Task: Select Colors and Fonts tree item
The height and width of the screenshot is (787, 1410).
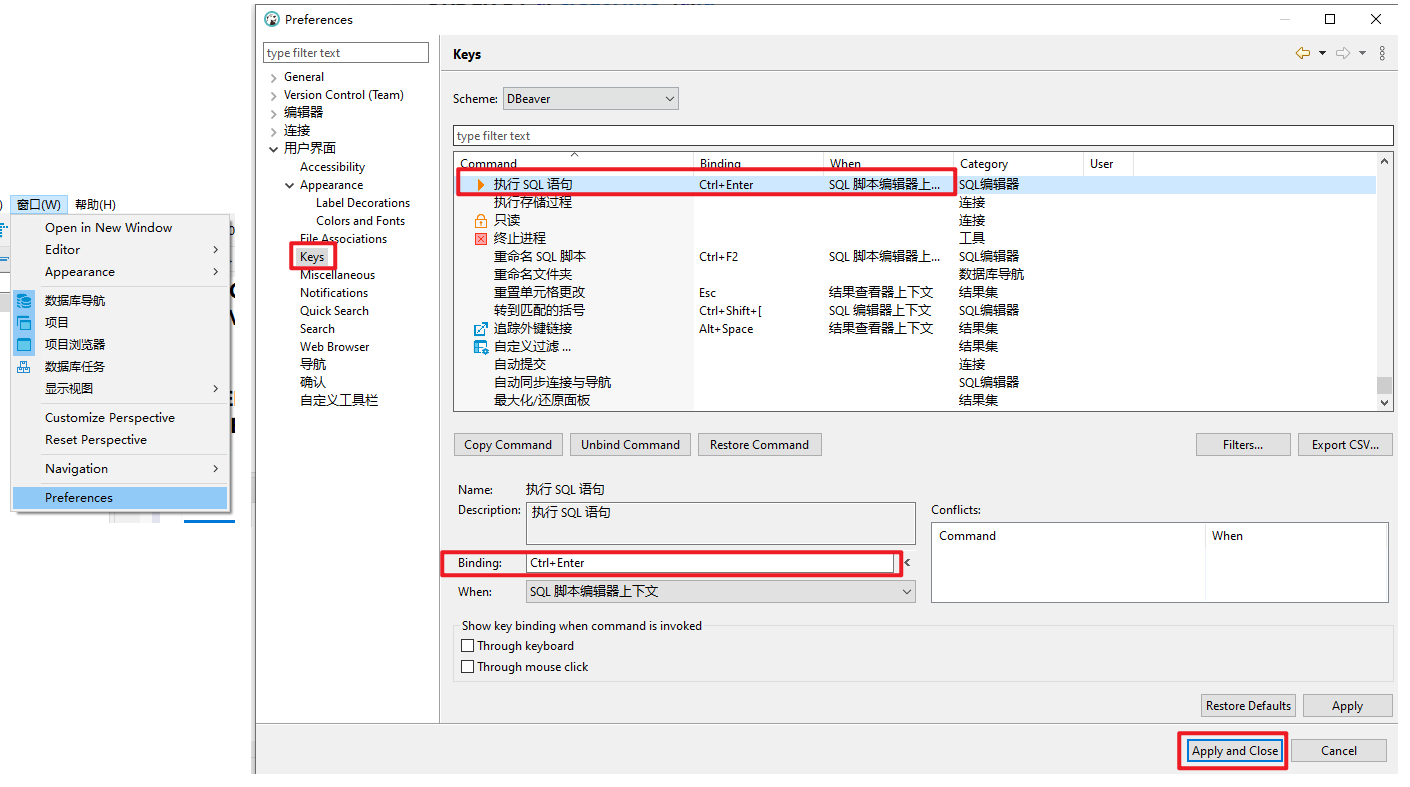Action: (x=360, y=221)
